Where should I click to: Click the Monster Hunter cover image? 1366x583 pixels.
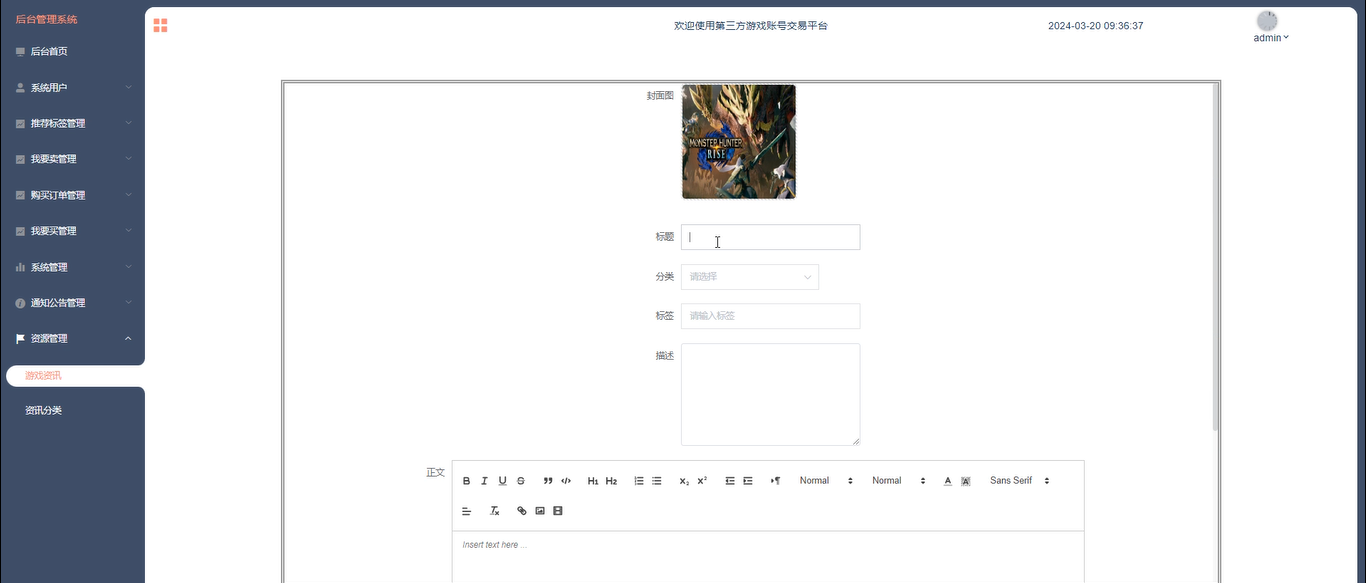point(739,142)
